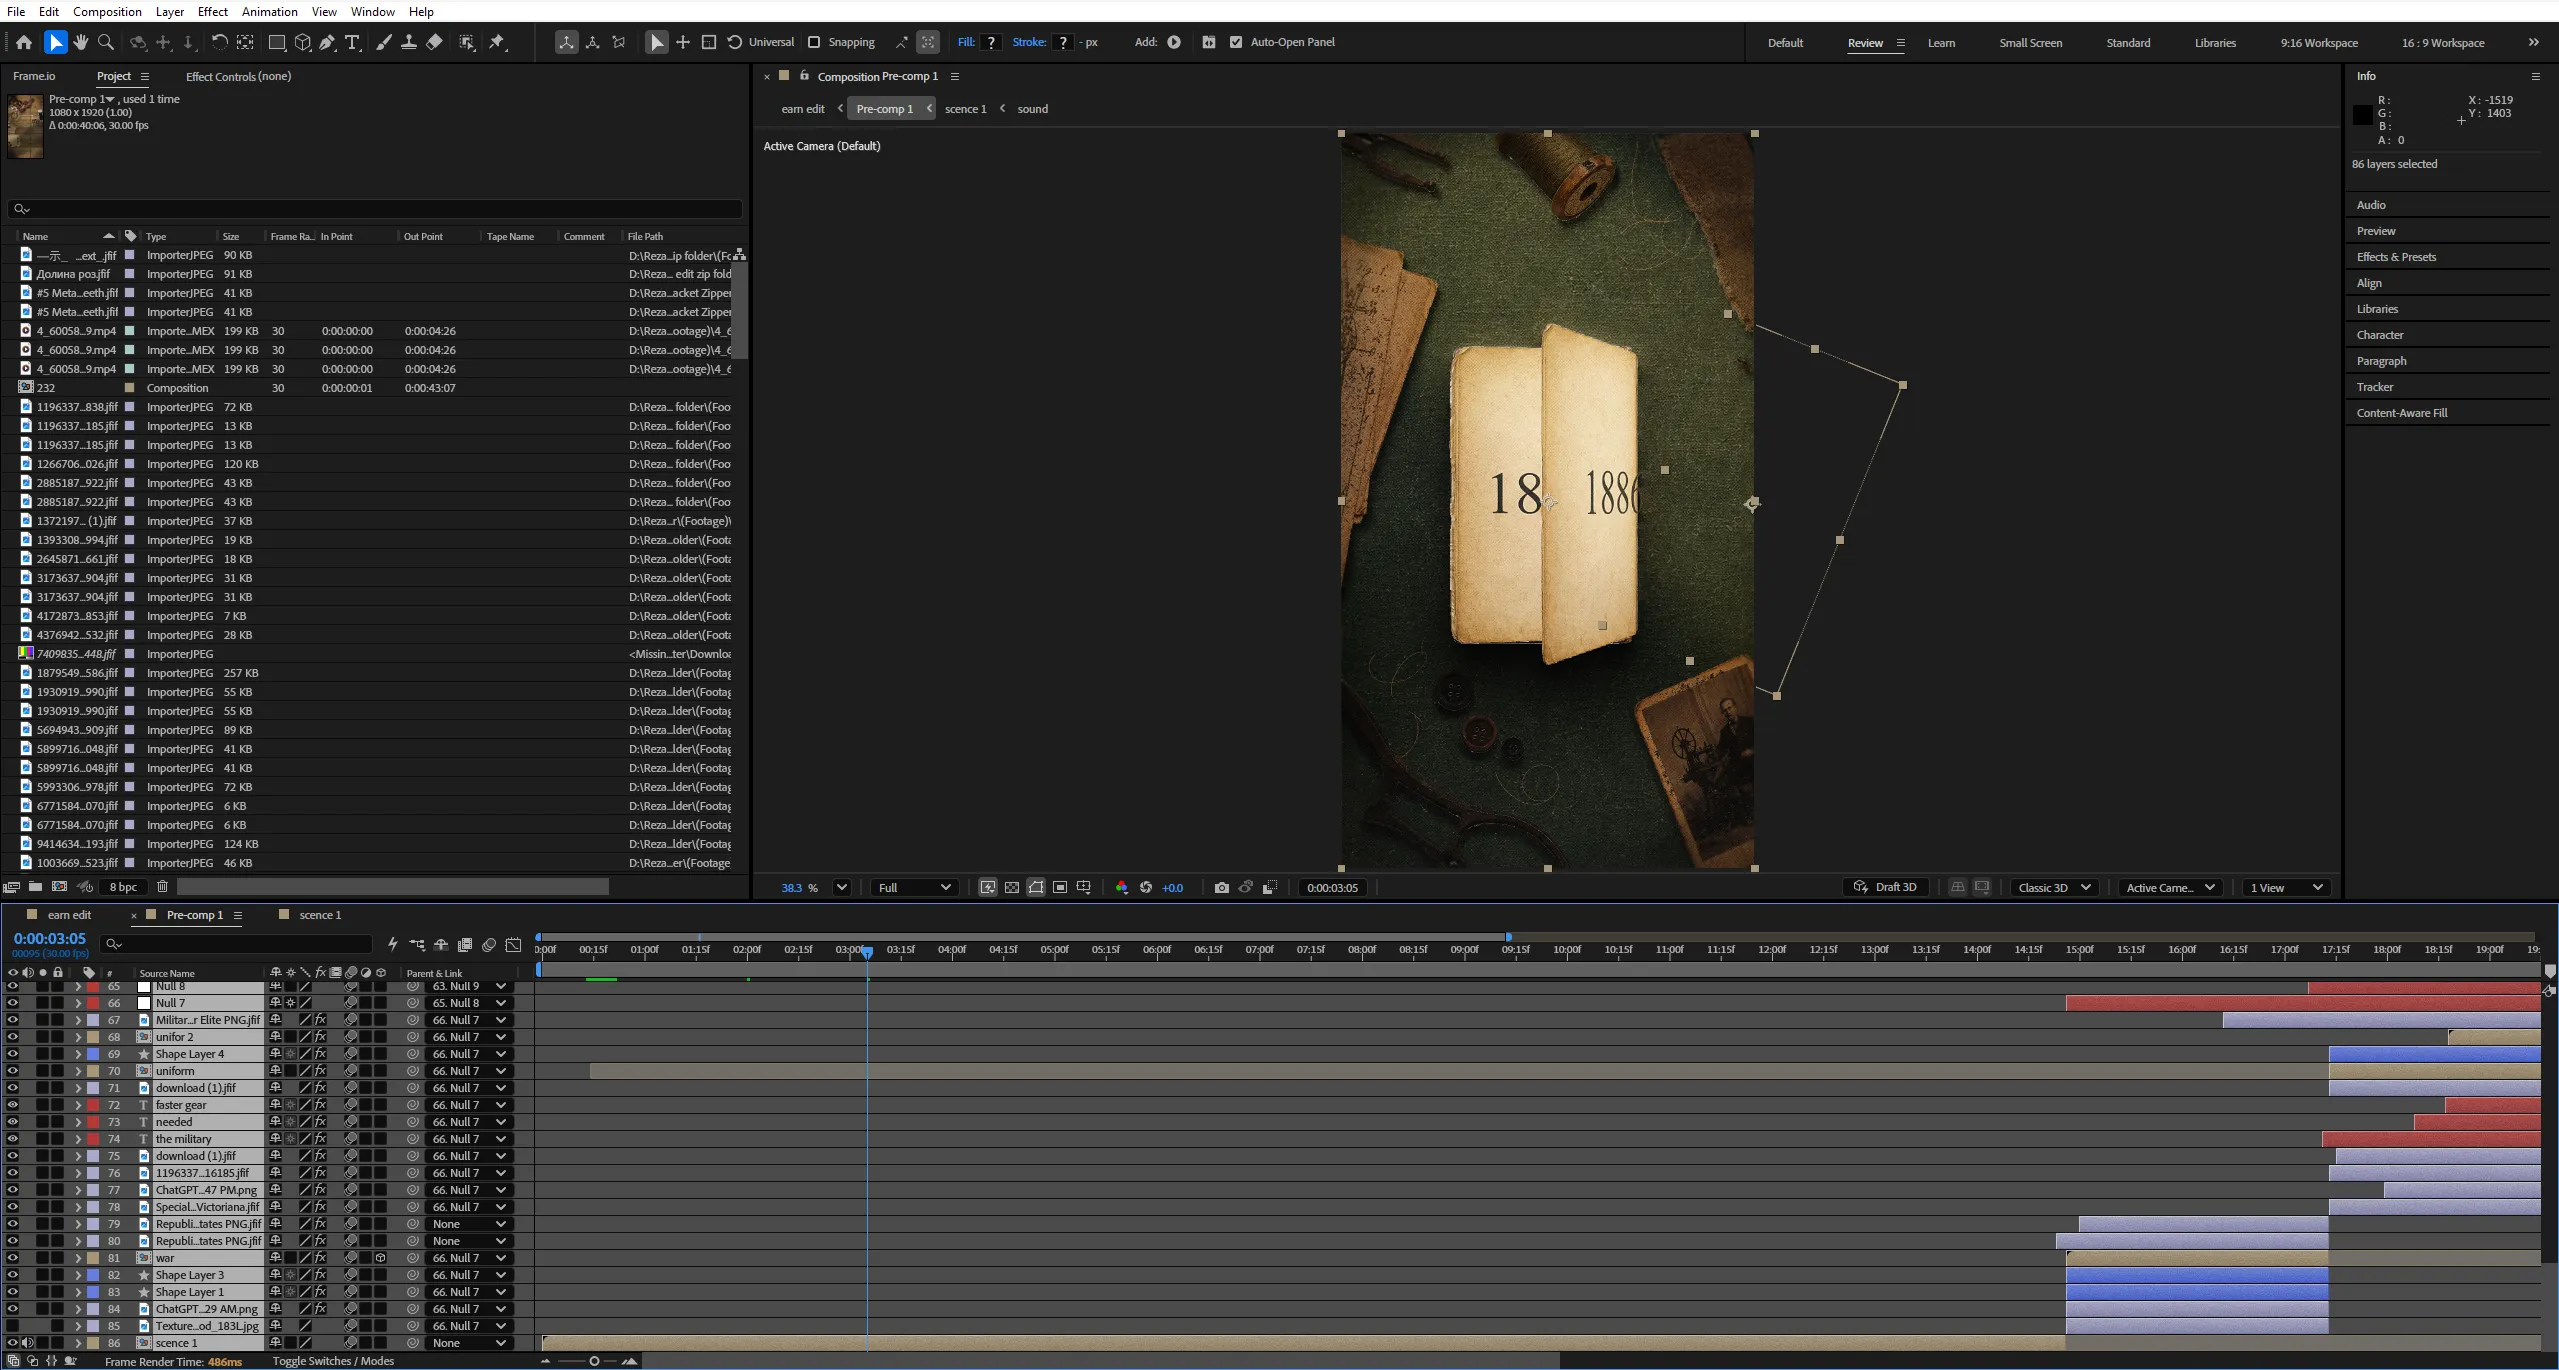The image size is (2559, 1370).
Task: Select the Rectangle shape tool
Action: 277,42
